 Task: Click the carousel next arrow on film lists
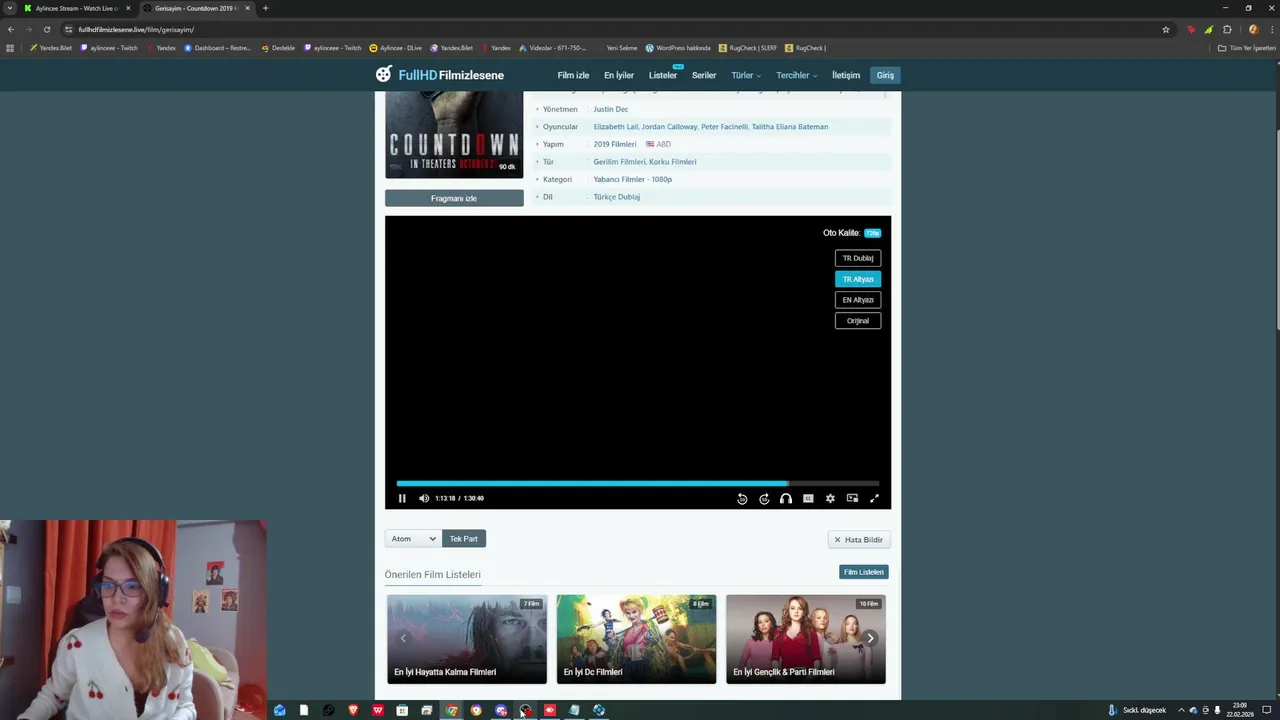pyautogui.click(x=870, y=638)
